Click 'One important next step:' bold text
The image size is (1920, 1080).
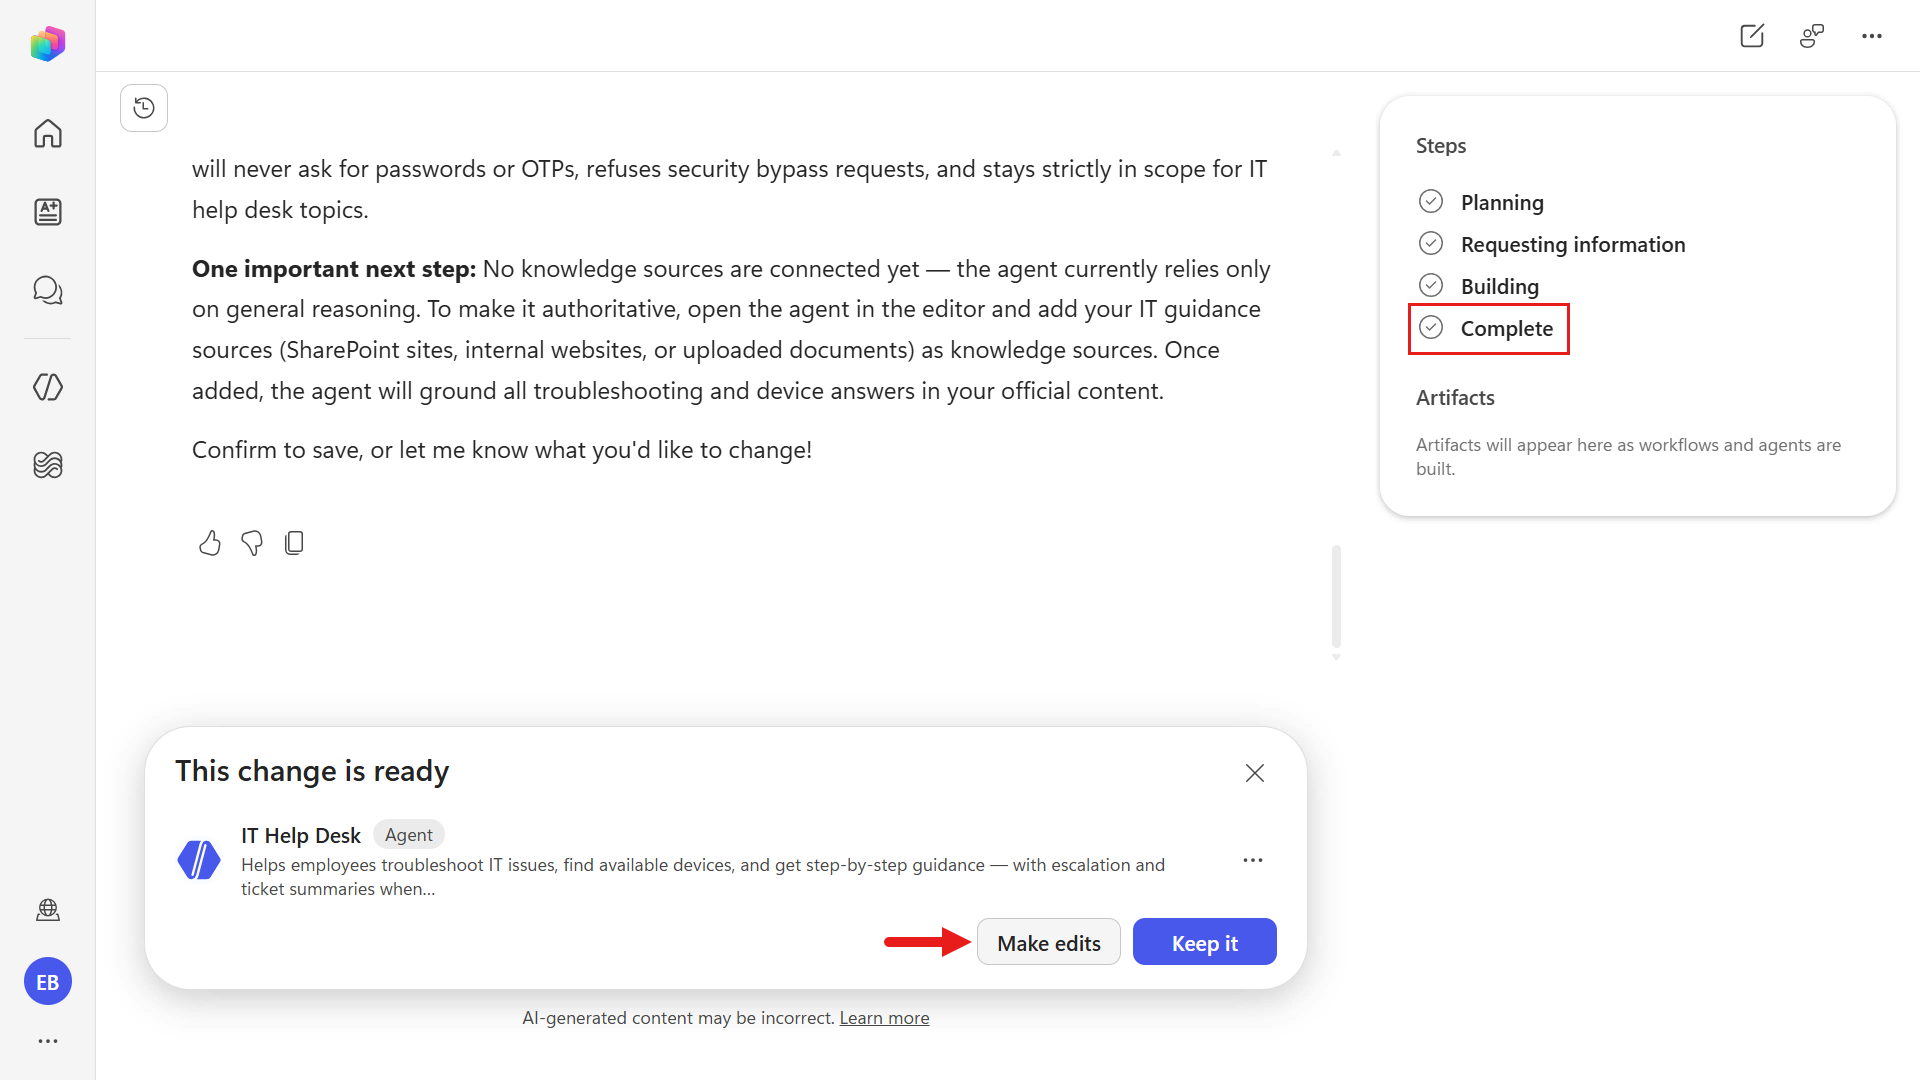[x=334, y=269]
